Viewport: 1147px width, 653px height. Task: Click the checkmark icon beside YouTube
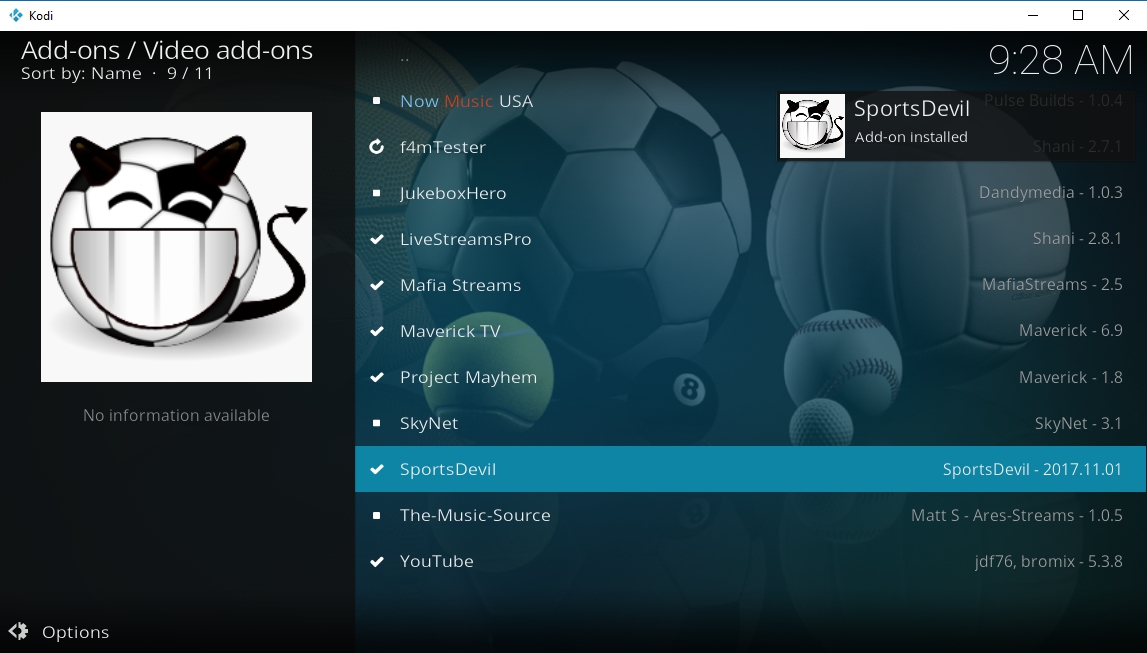pyautogui.click(x=377, y=562)
